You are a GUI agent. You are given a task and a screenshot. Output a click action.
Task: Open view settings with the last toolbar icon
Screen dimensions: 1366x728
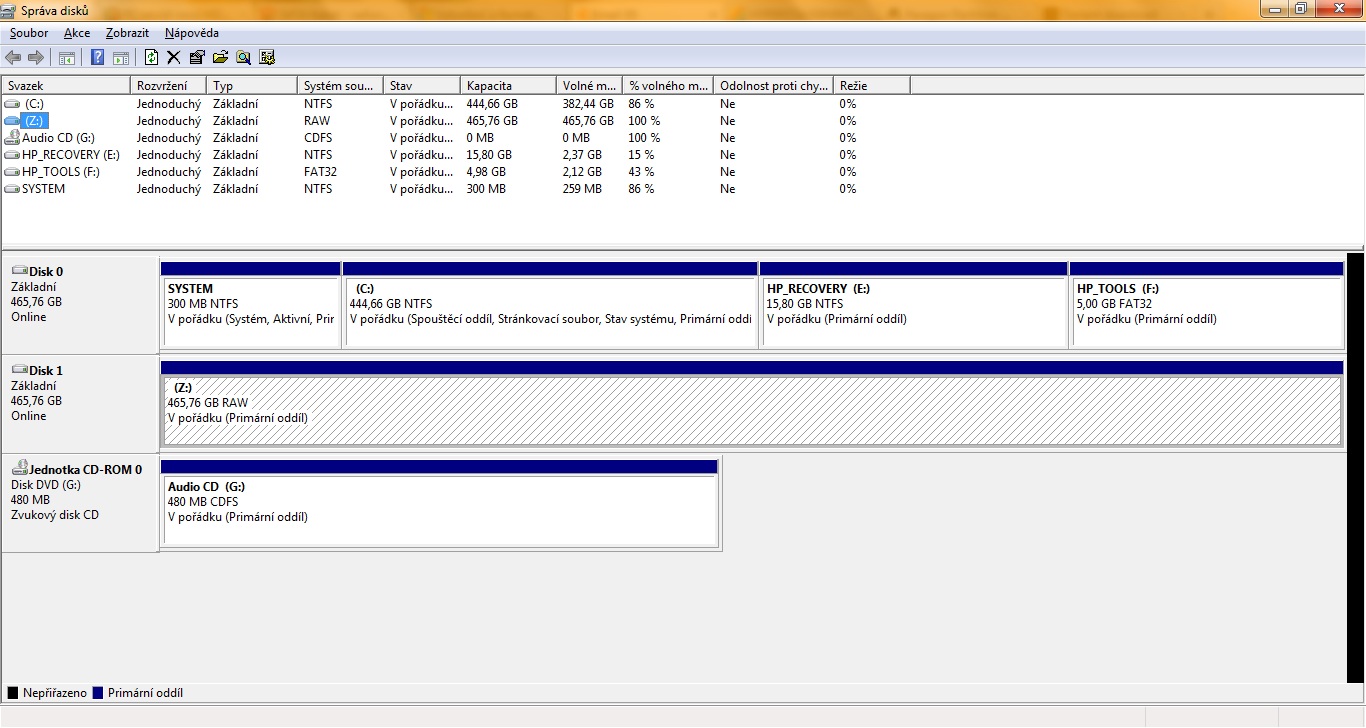(x=267, y=58)
